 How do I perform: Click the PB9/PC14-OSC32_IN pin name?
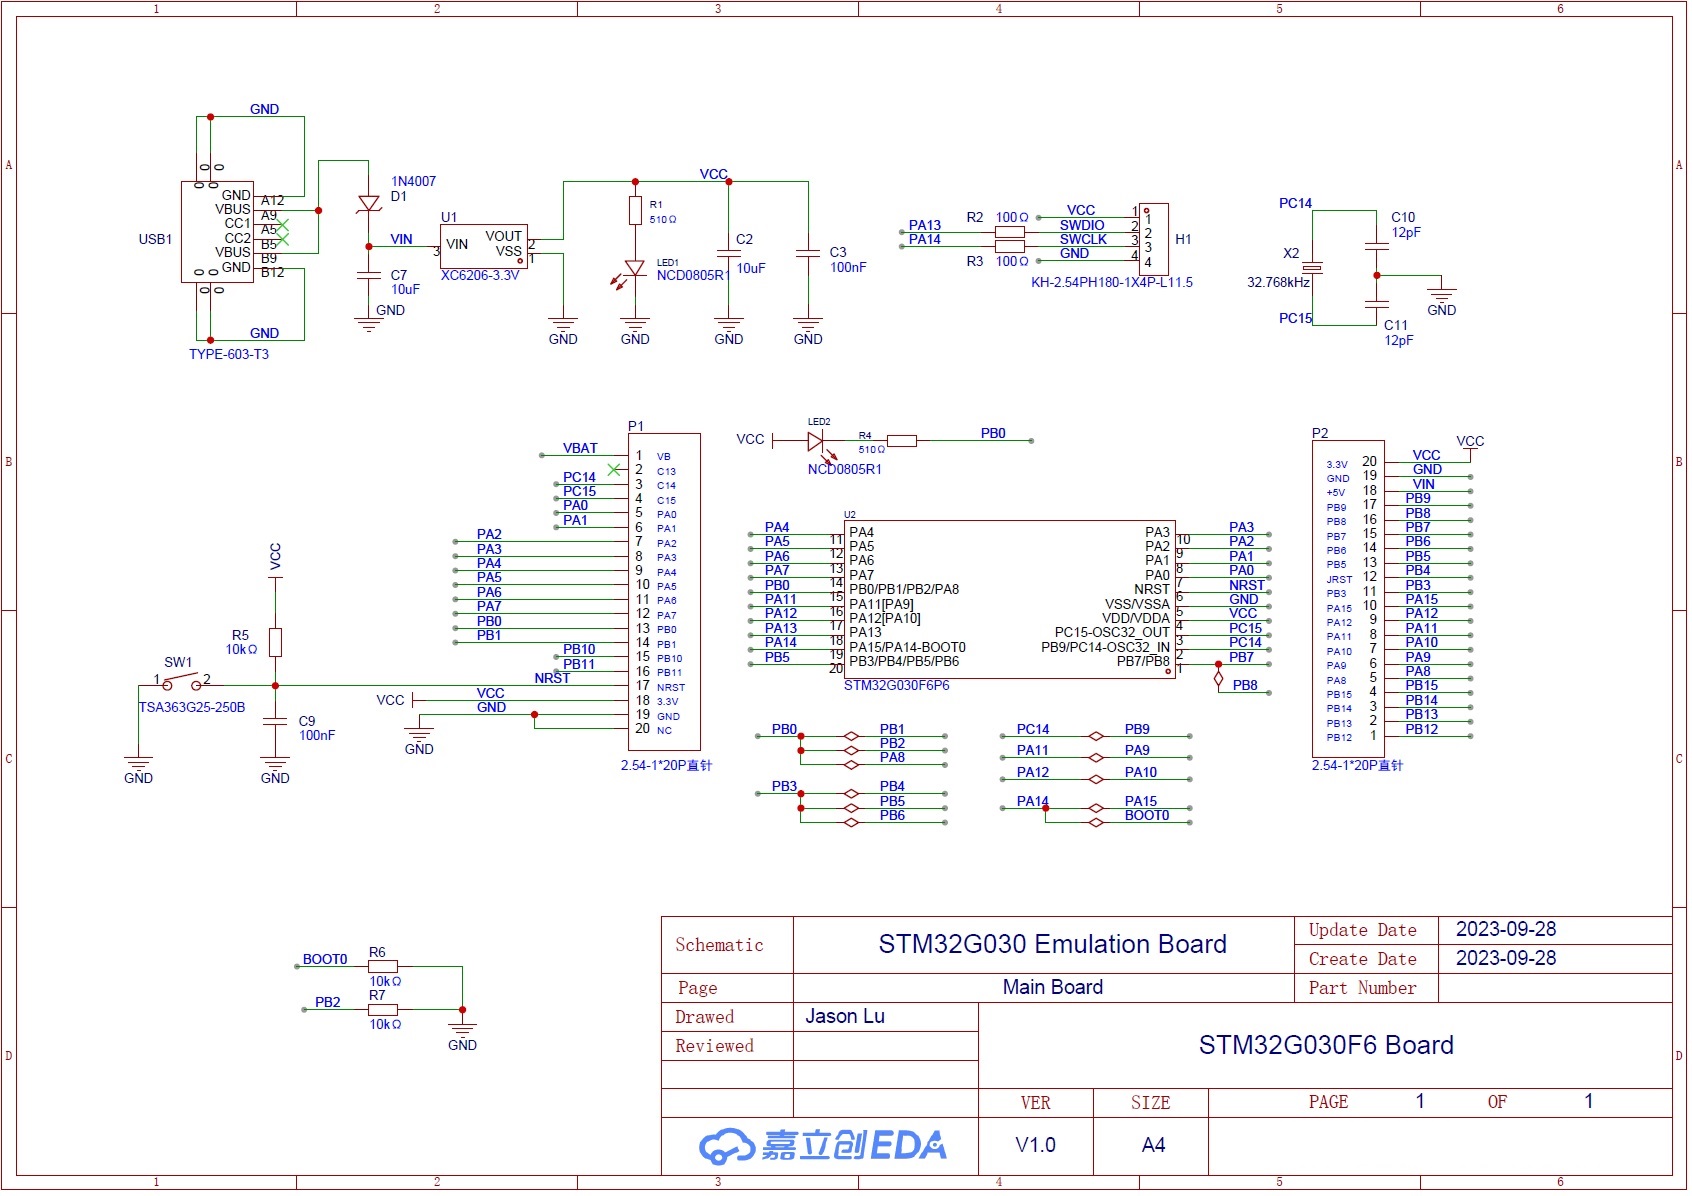(1105, 647)
